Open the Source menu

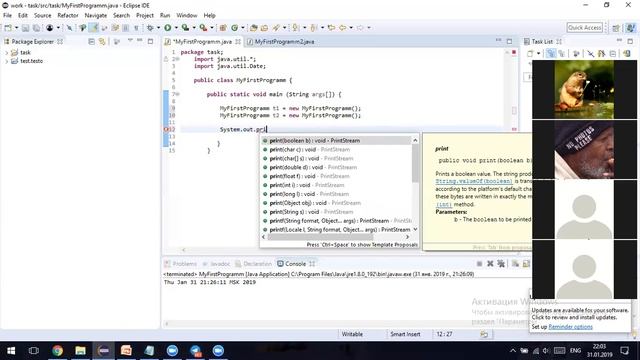pos(42,16)
